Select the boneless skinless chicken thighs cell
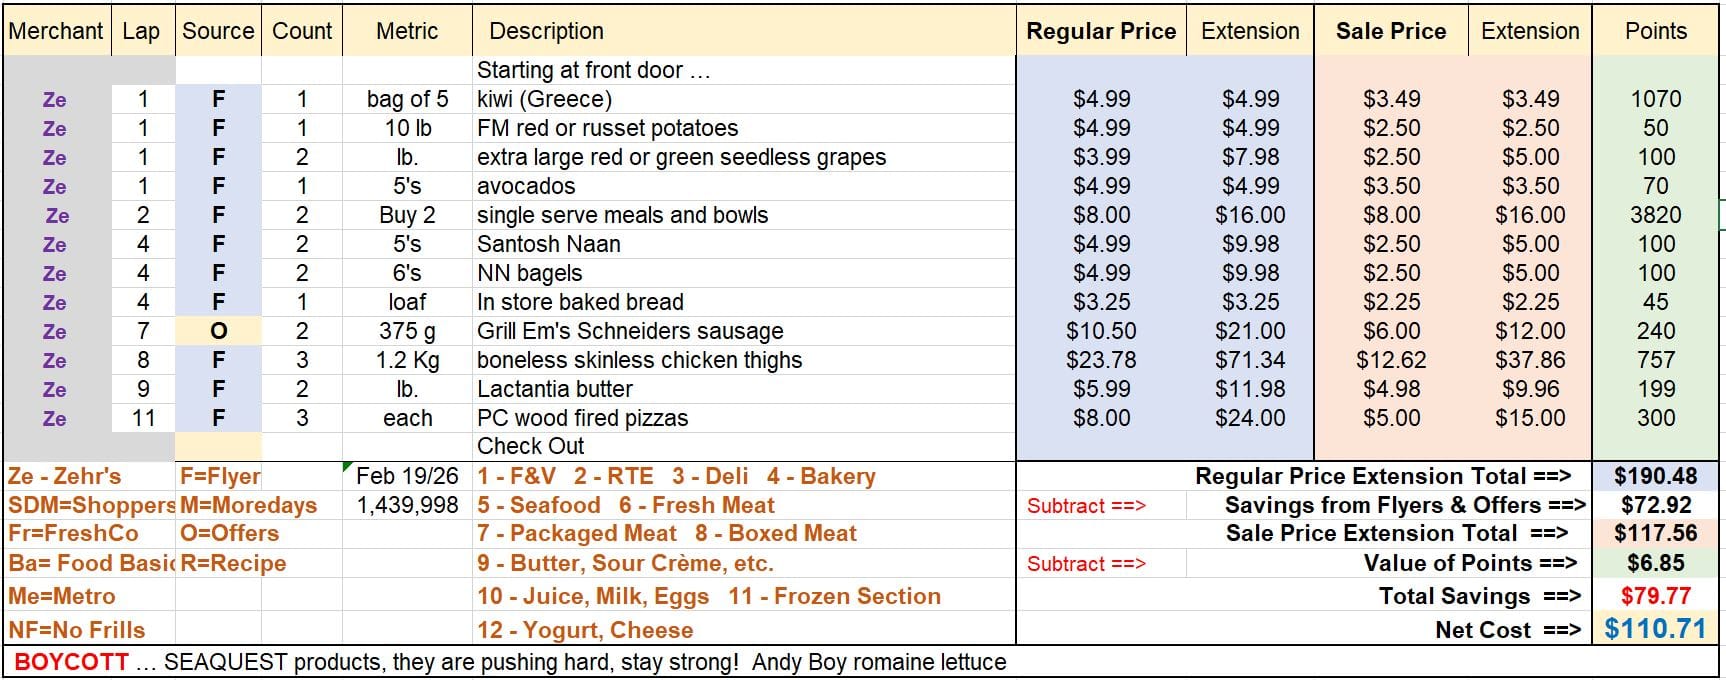 pyautogui.click(x=639, y=360)
